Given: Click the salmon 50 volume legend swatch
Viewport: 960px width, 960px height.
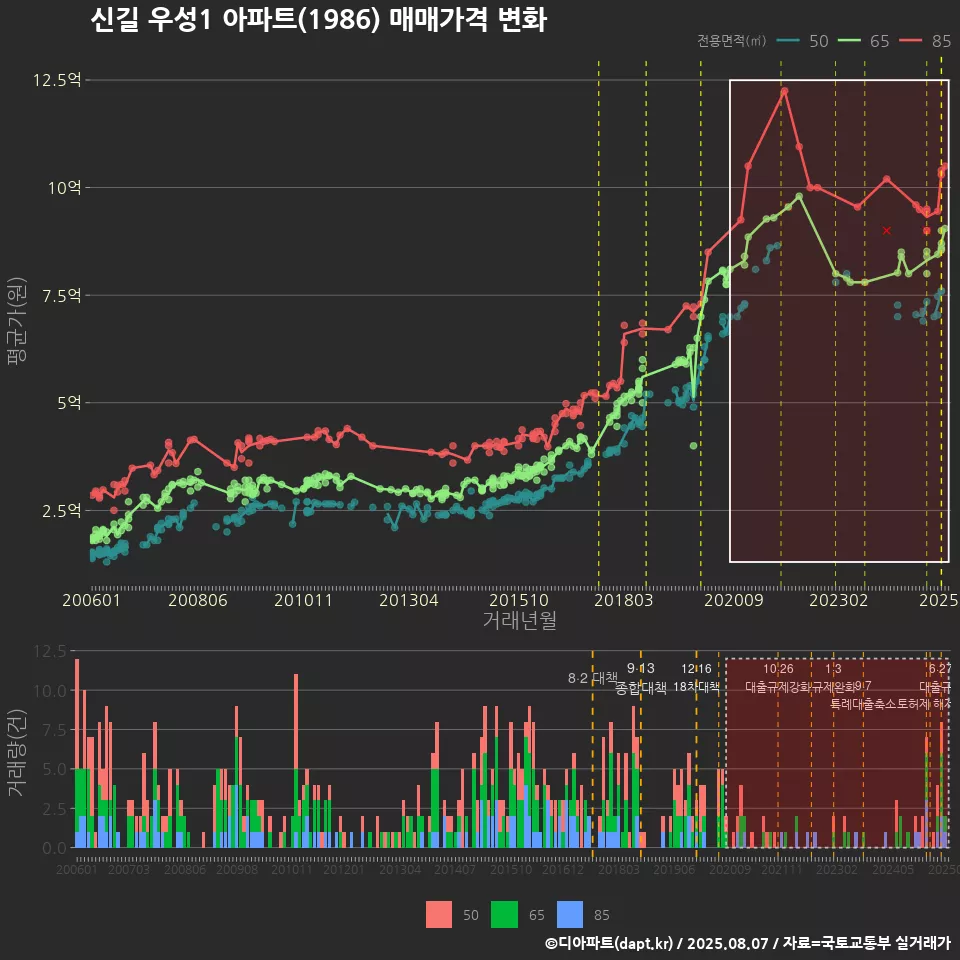Looking at the screenshot, I should click(x=439, y=915).
